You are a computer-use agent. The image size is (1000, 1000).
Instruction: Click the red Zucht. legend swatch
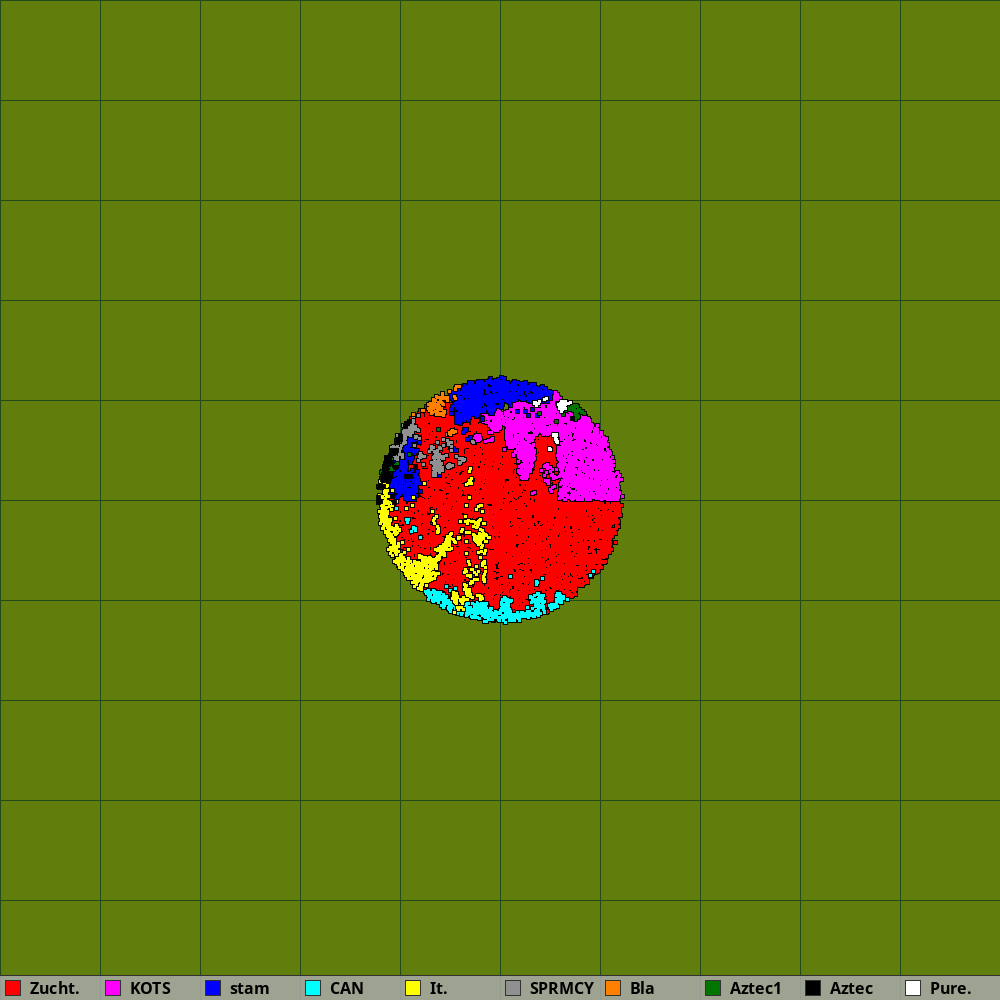tap(13, 988)
